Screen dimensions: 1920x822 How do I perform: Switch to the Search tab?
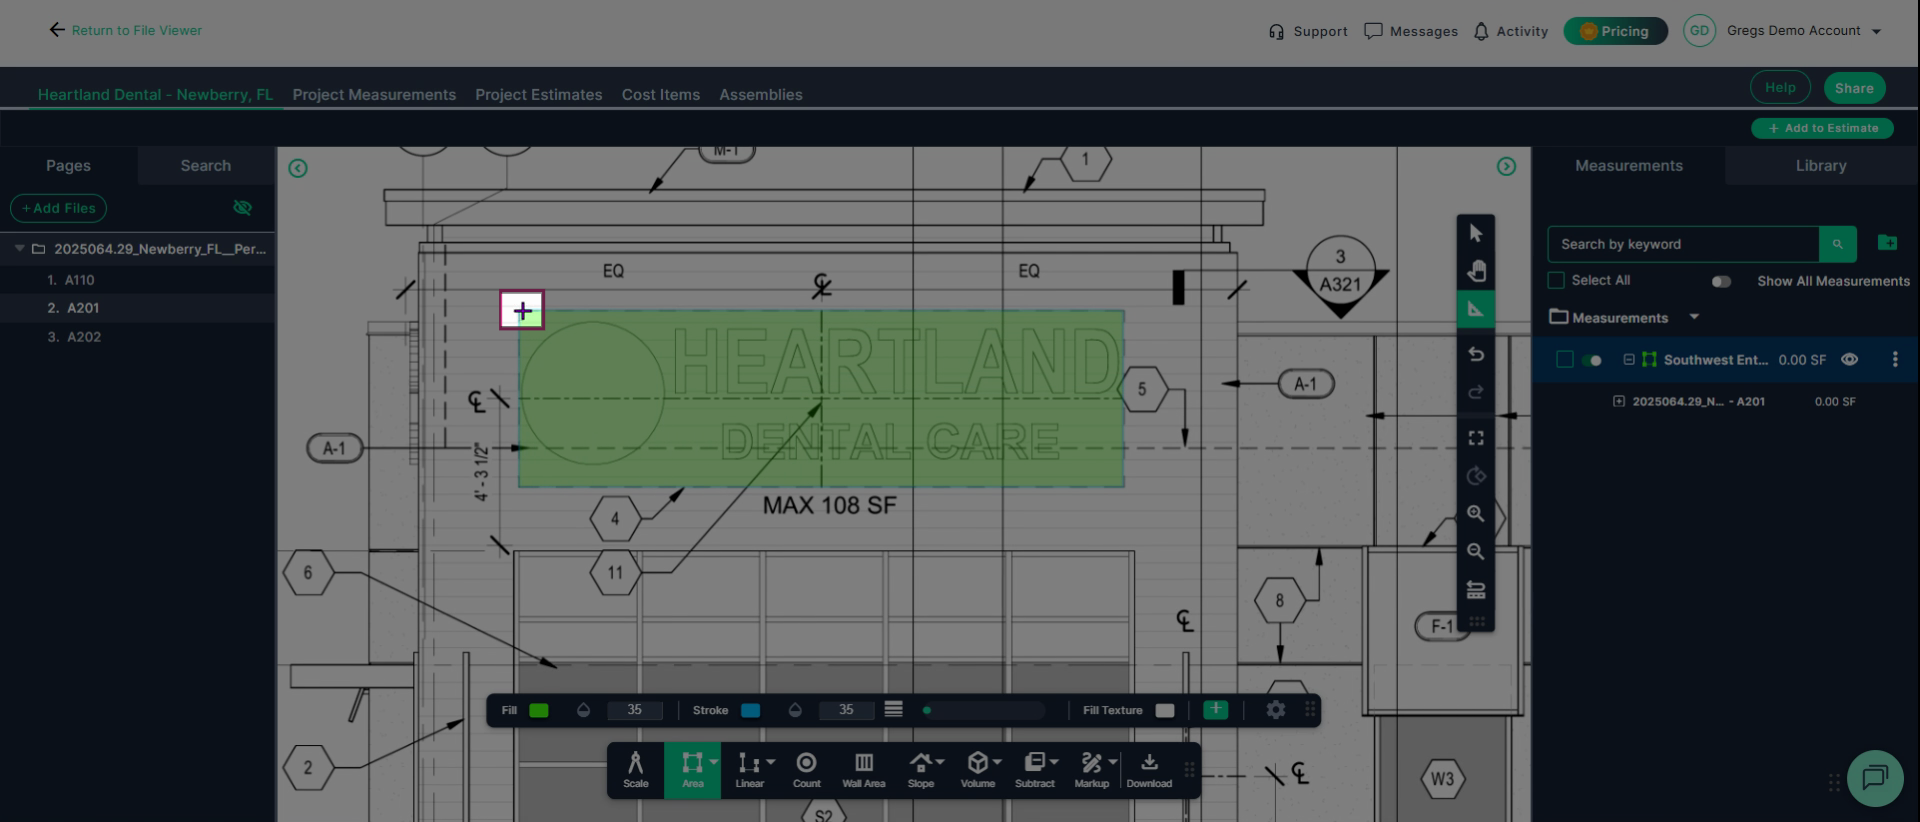206,166
